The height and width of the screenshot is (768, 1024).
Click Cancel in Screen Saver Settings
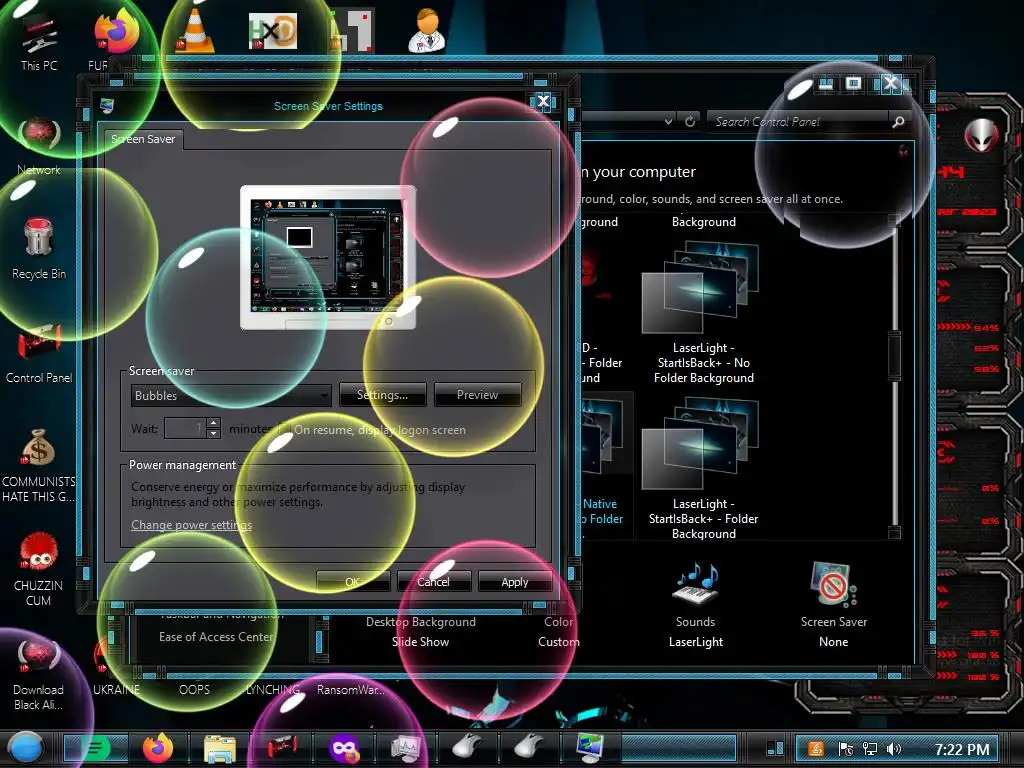point(434,581)
